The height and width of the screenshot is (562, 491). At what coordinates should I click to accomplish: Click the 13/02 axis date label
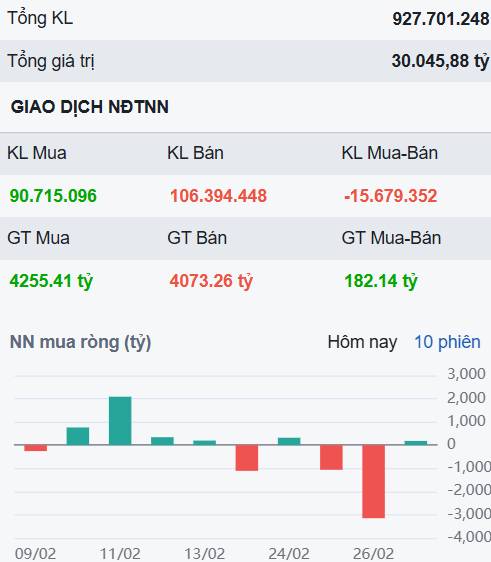coord(205,554)
